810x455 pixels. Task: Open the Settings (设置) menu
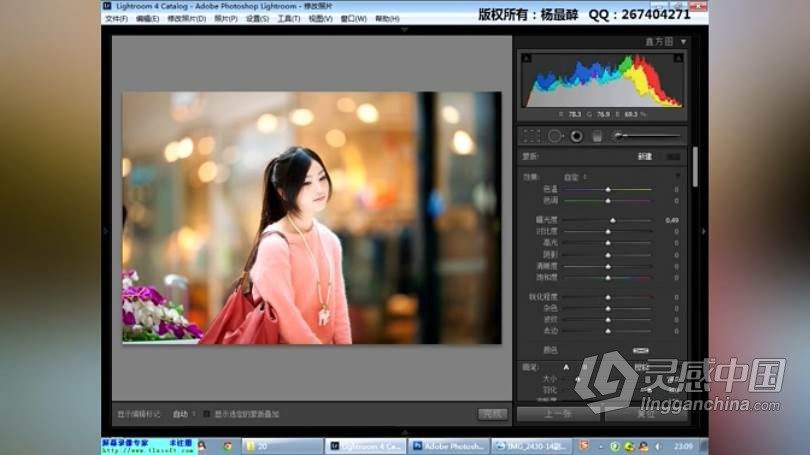pos(257,19)
